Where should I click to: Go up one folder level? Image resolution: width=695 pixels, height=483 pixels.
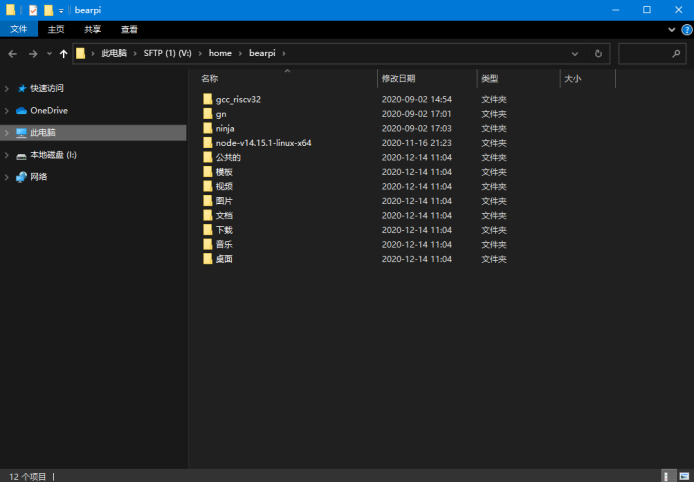coord(63,54)
